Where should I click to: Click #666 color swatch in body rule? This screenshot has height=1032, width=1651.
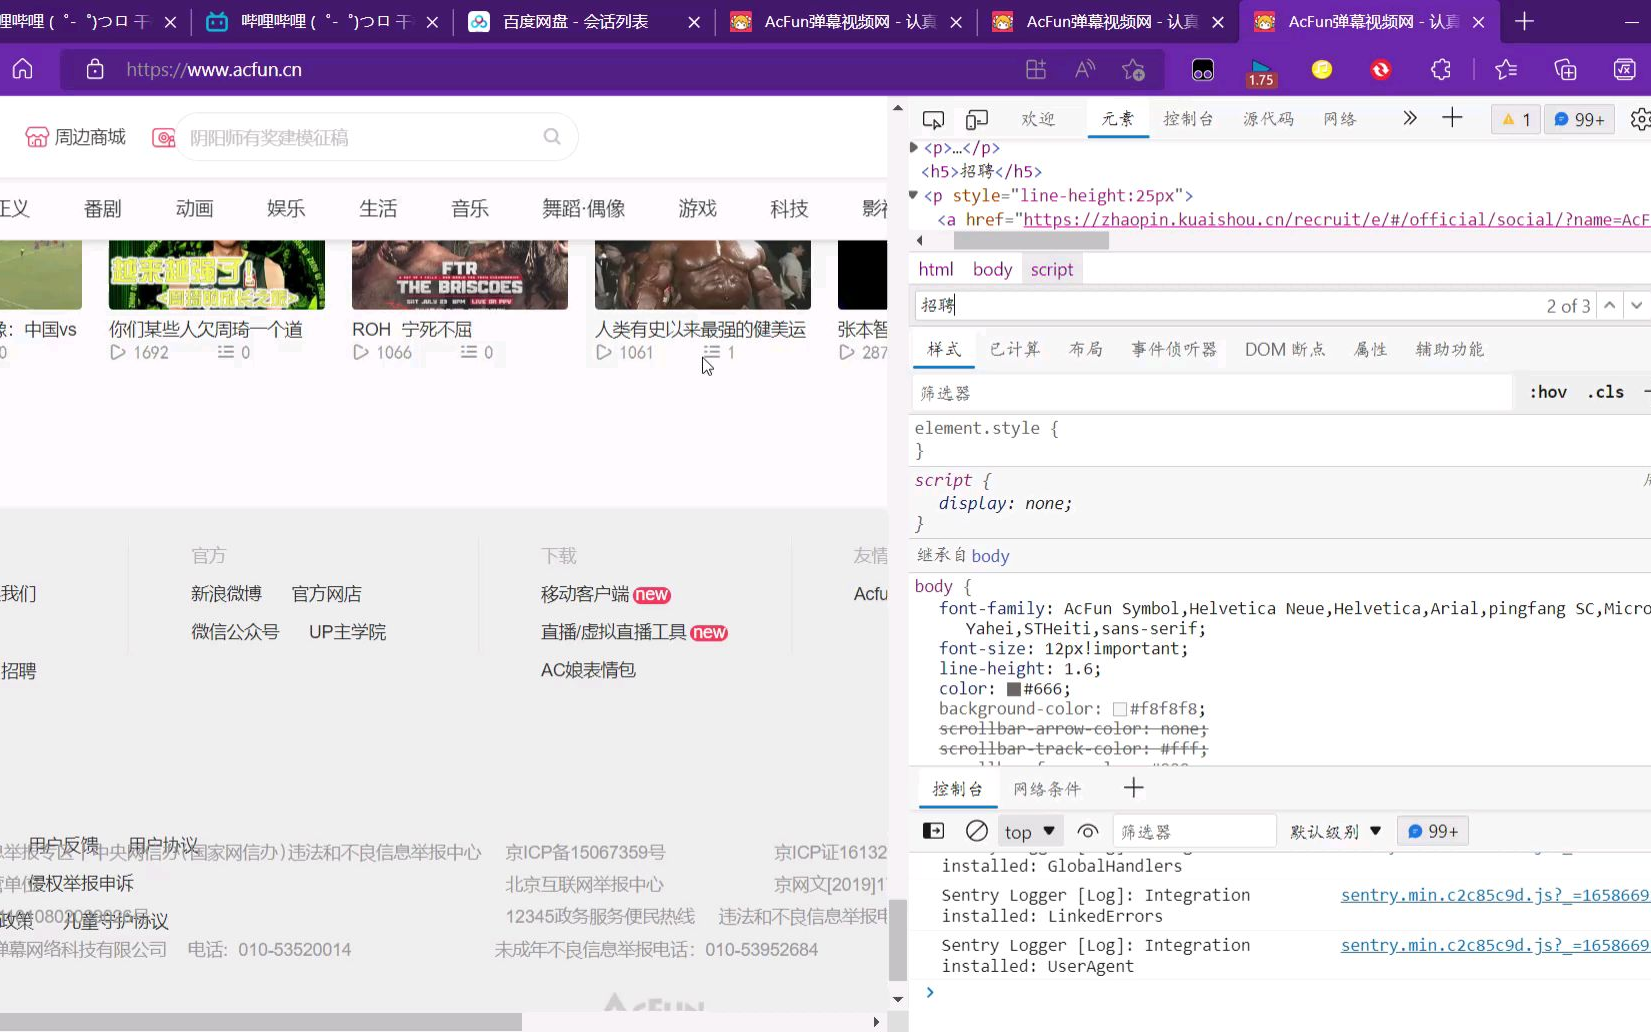tap(1014, 689)
